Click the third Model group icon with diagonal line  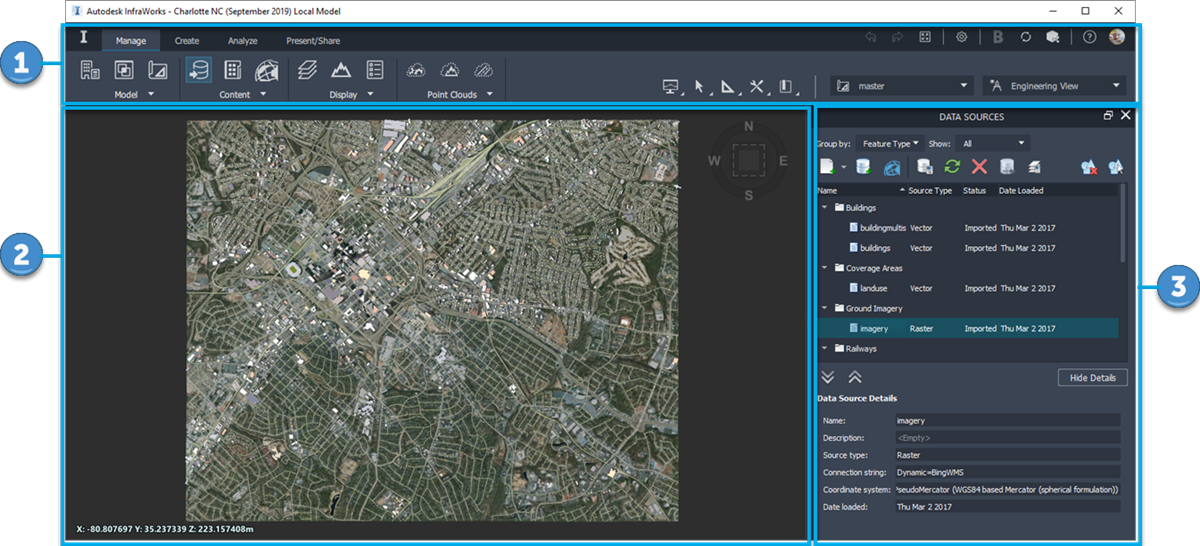[158, 70]
